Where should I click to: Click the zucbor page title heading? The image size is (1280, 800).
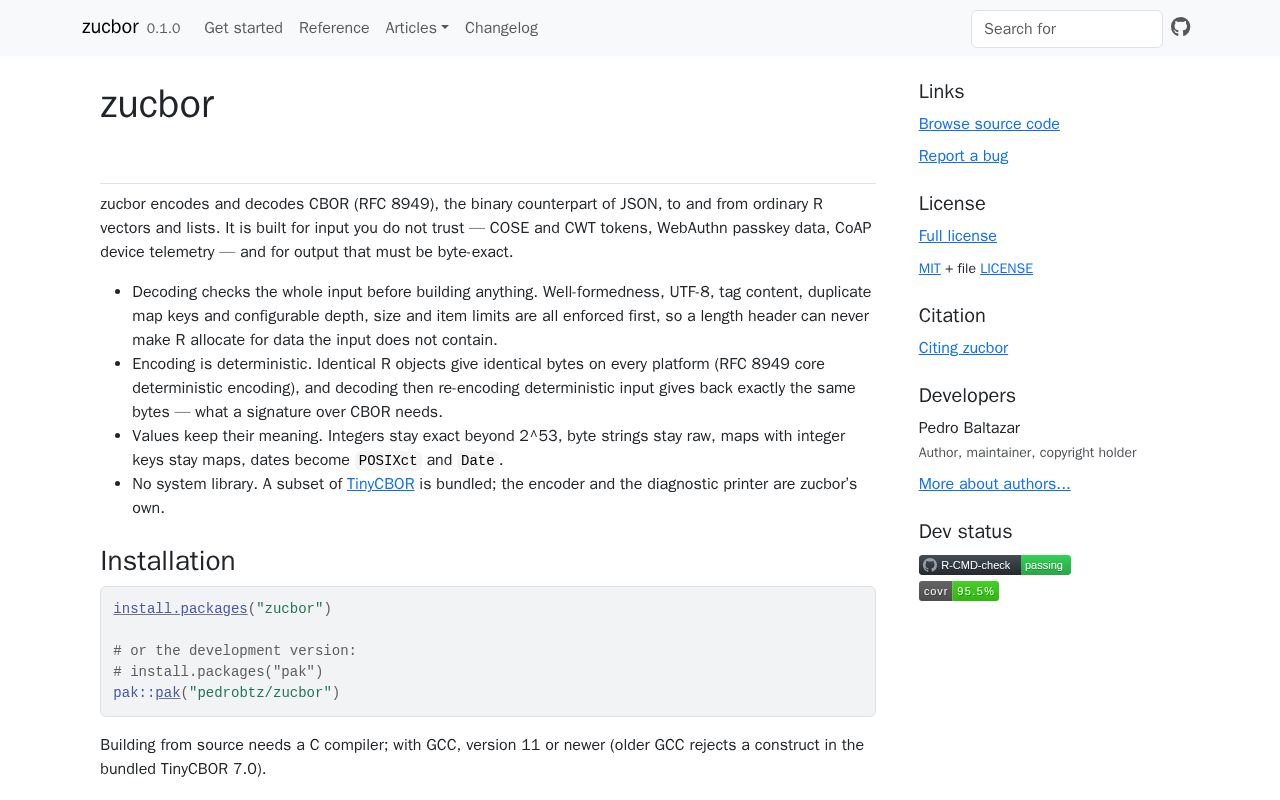157,104
